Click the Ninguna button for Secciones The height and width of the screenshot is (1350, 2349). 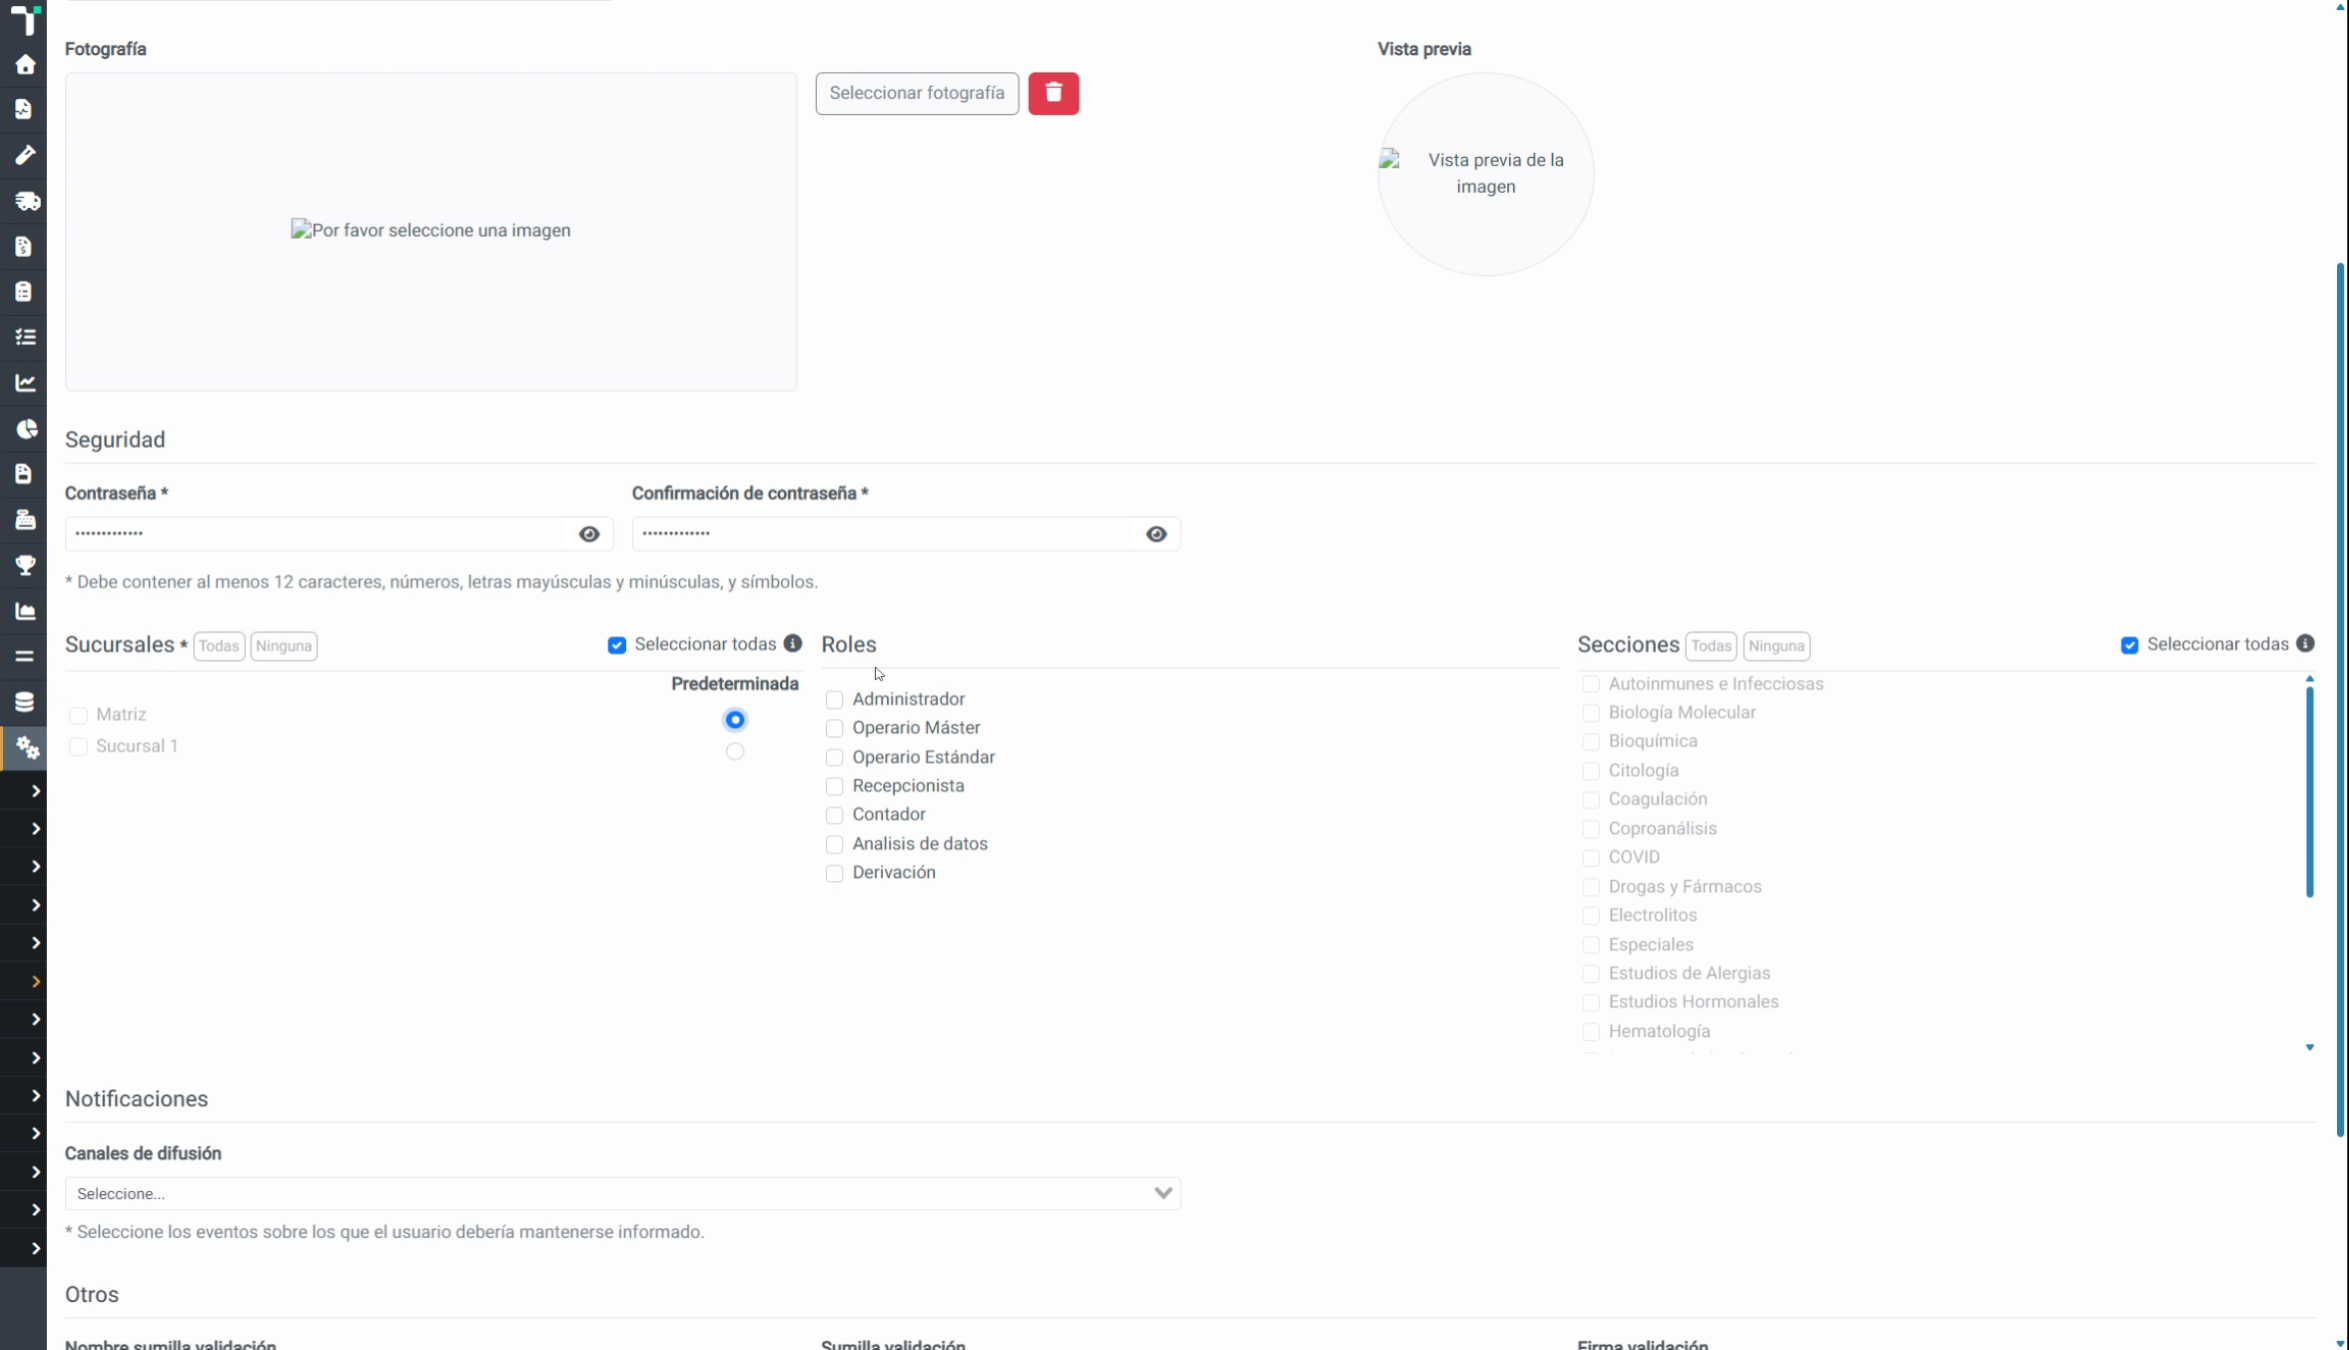point(1776,646)
